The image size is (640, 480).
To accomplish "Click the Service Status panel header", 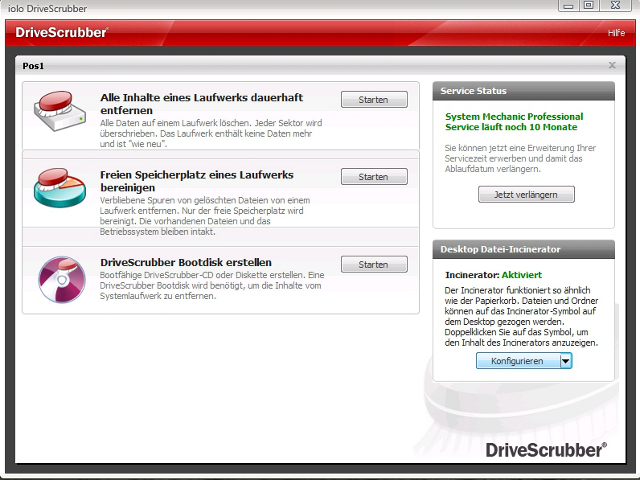I will 523,91.
